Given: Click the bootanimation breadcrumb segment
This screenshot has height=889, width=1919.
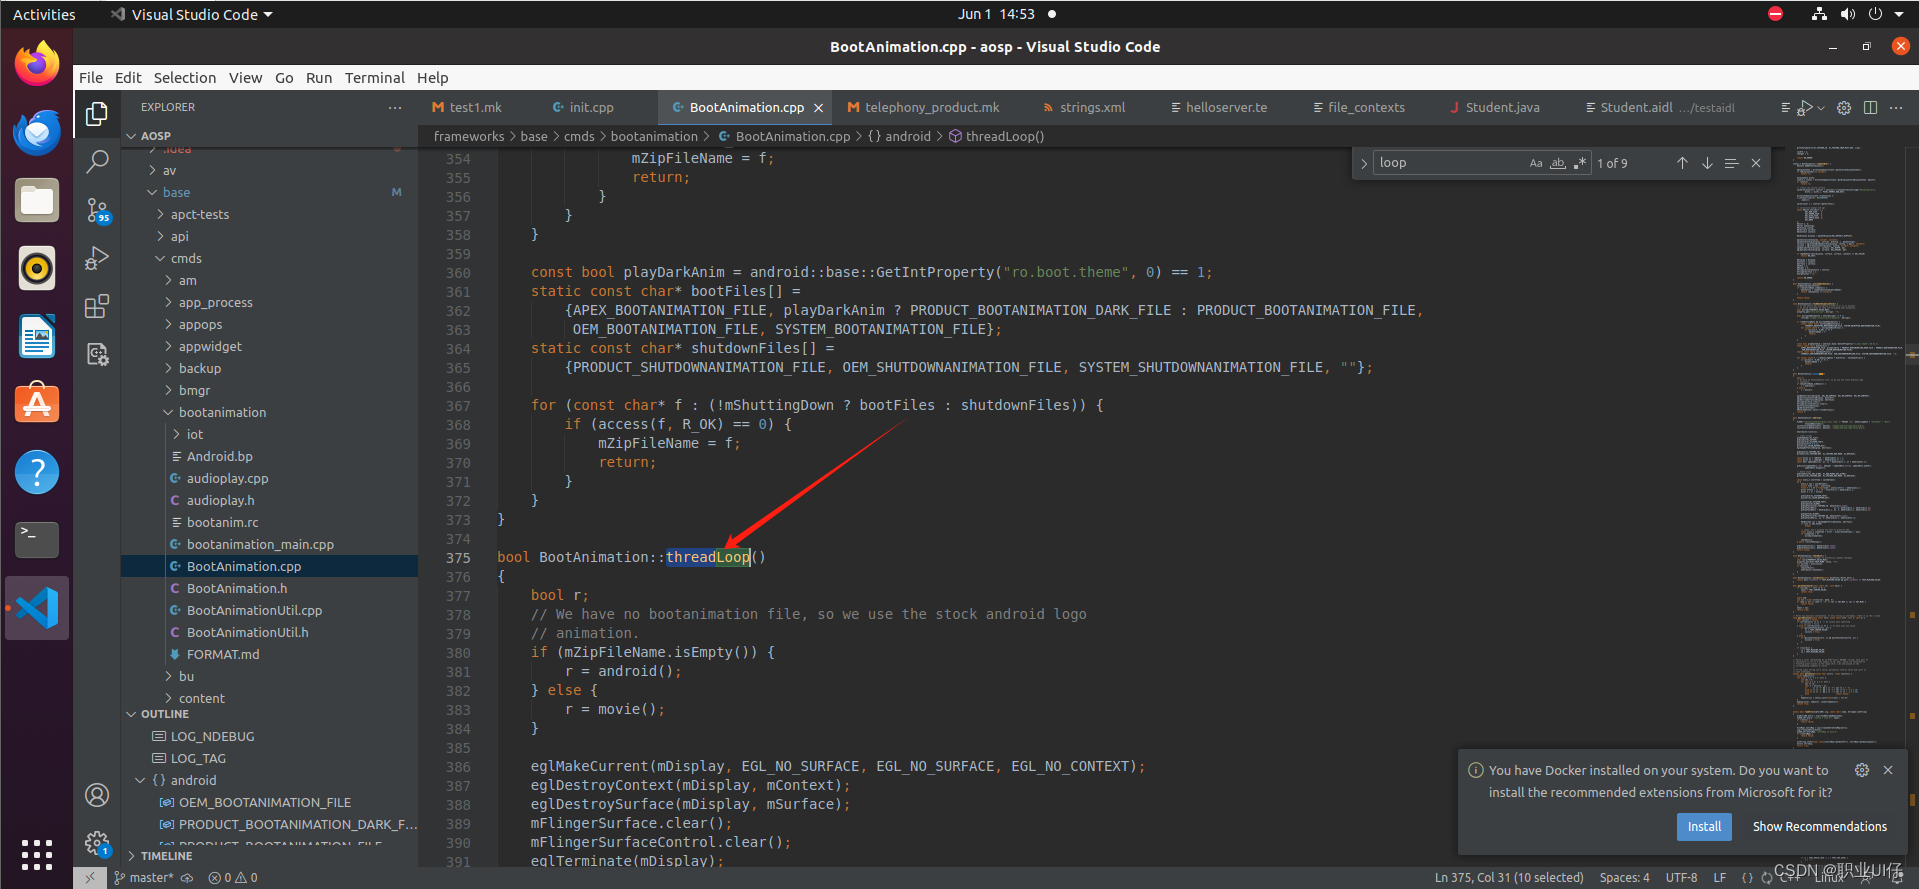Looking at the screenshot, I should [654, 136].
